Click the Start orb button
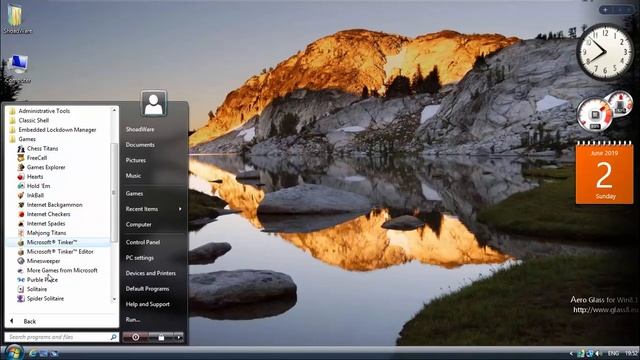This screenshot has height=360, width=640. [x=14, y=352]
